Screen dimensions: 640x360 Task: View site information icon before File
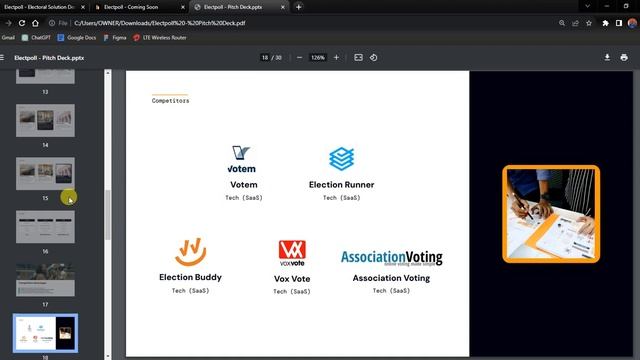click(x=52, y=23)
